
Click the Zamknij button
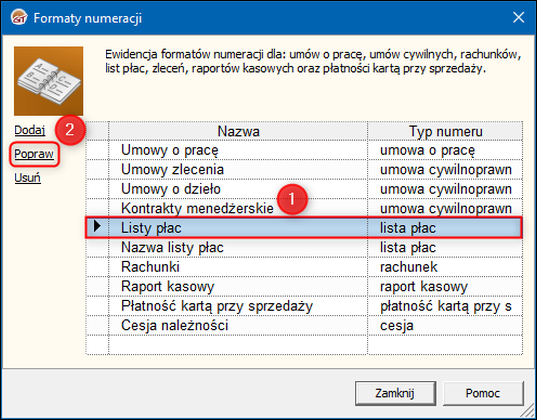coord(395,393)
